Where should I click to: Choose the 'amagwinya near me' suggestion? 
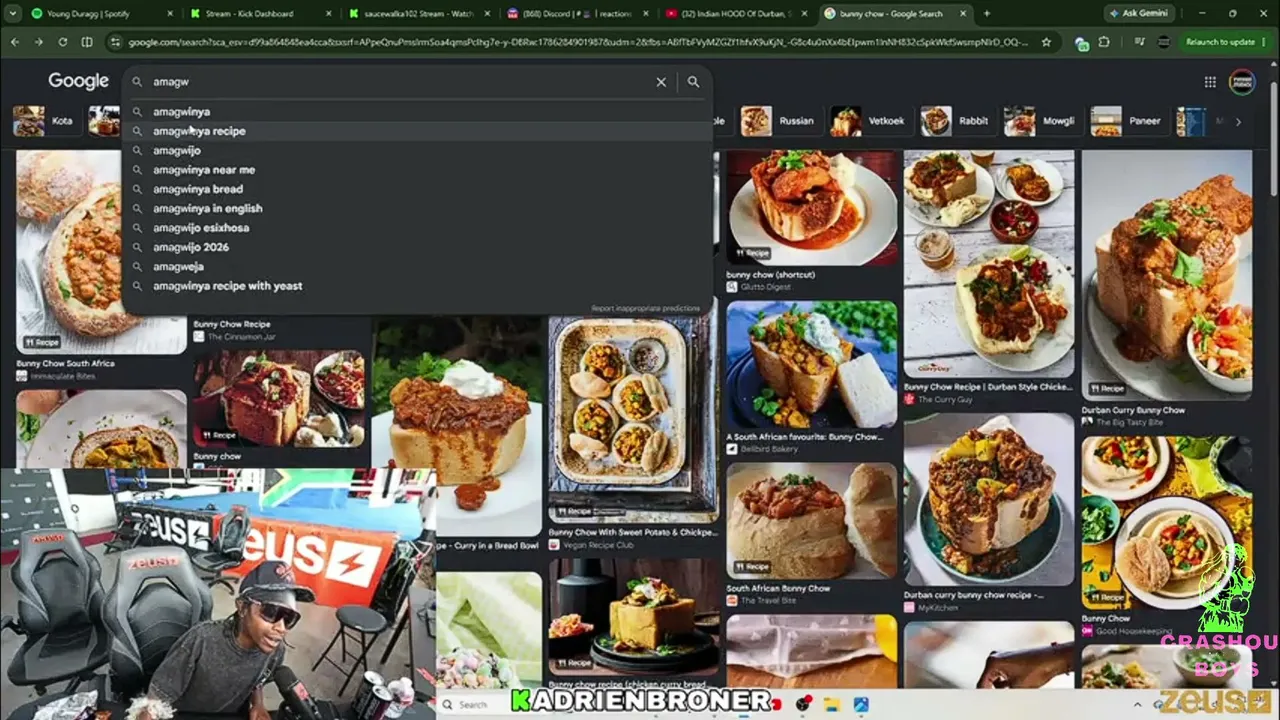(x=418, y=170)
